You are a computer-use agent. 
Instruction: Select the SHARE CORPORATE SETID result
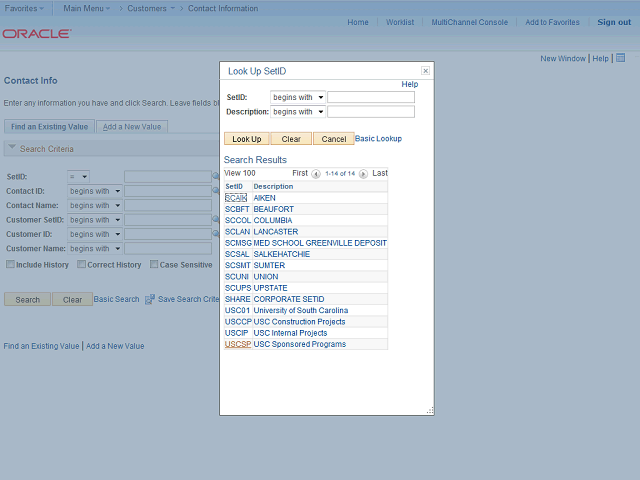(238, 299)
